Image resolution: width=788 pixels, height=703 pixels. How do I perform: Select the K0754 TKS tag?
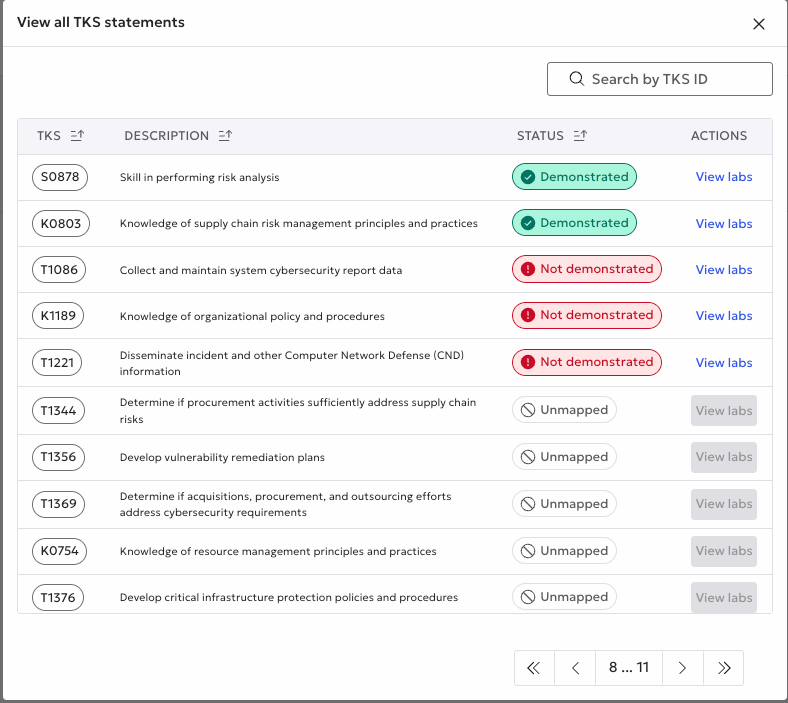click(59, 551)
